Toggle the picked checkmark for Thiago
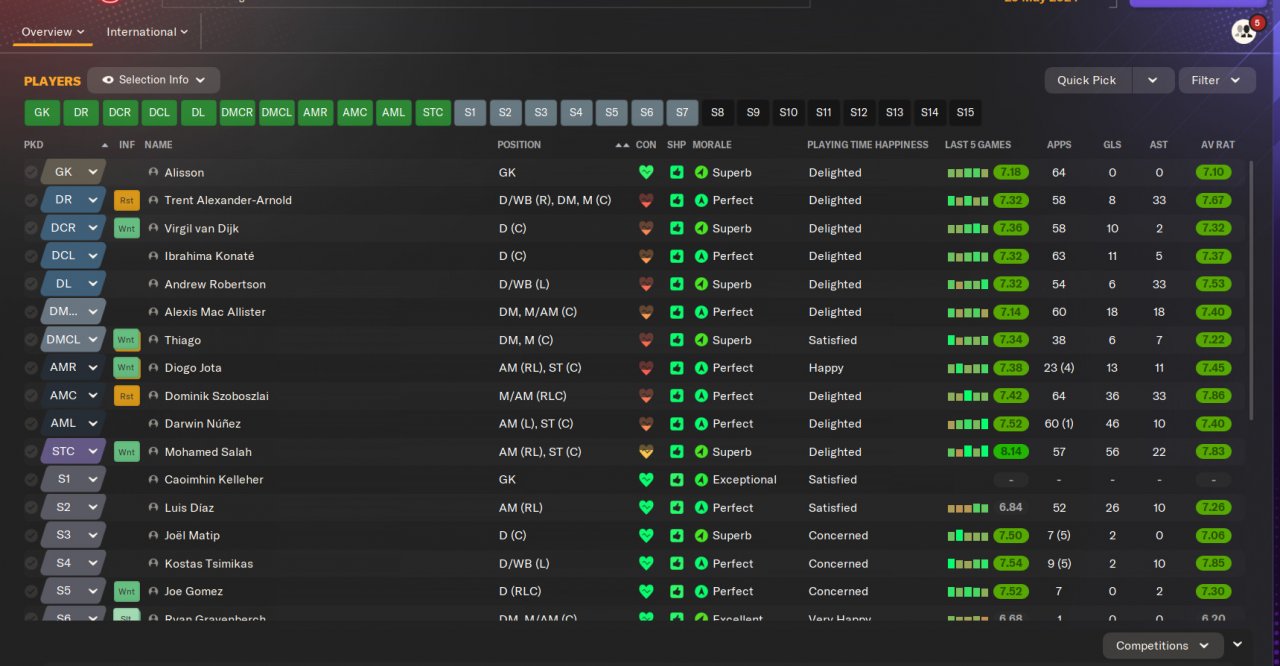This screenshot has height=666, width=1280. point(31,340)
